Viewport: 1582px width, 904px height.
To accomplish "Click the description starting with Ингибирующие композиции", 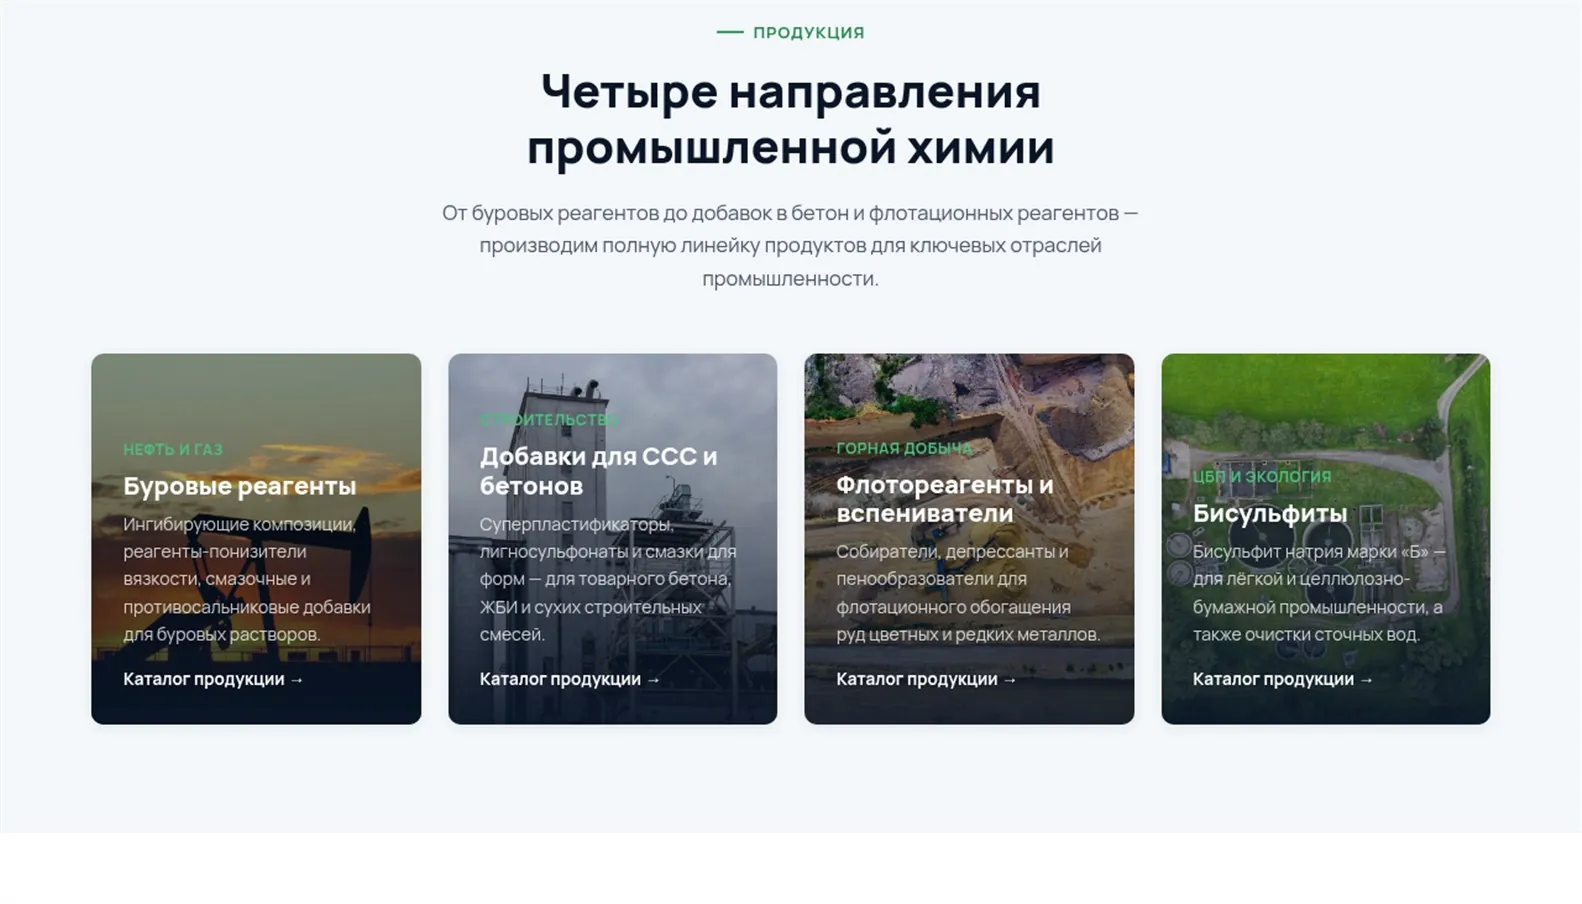I will point(247,579).
